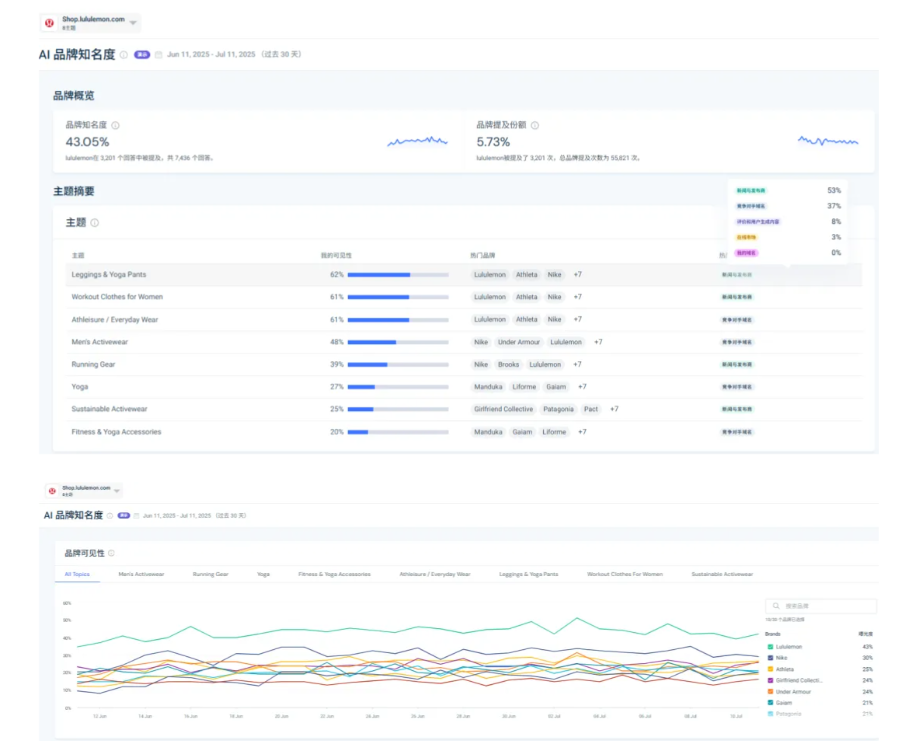This screenshot has width=904, height=741.
Task: Open the Jun 11 - Jul 11, 2025 date range above 品牌可见性
Action: [194, 516]
